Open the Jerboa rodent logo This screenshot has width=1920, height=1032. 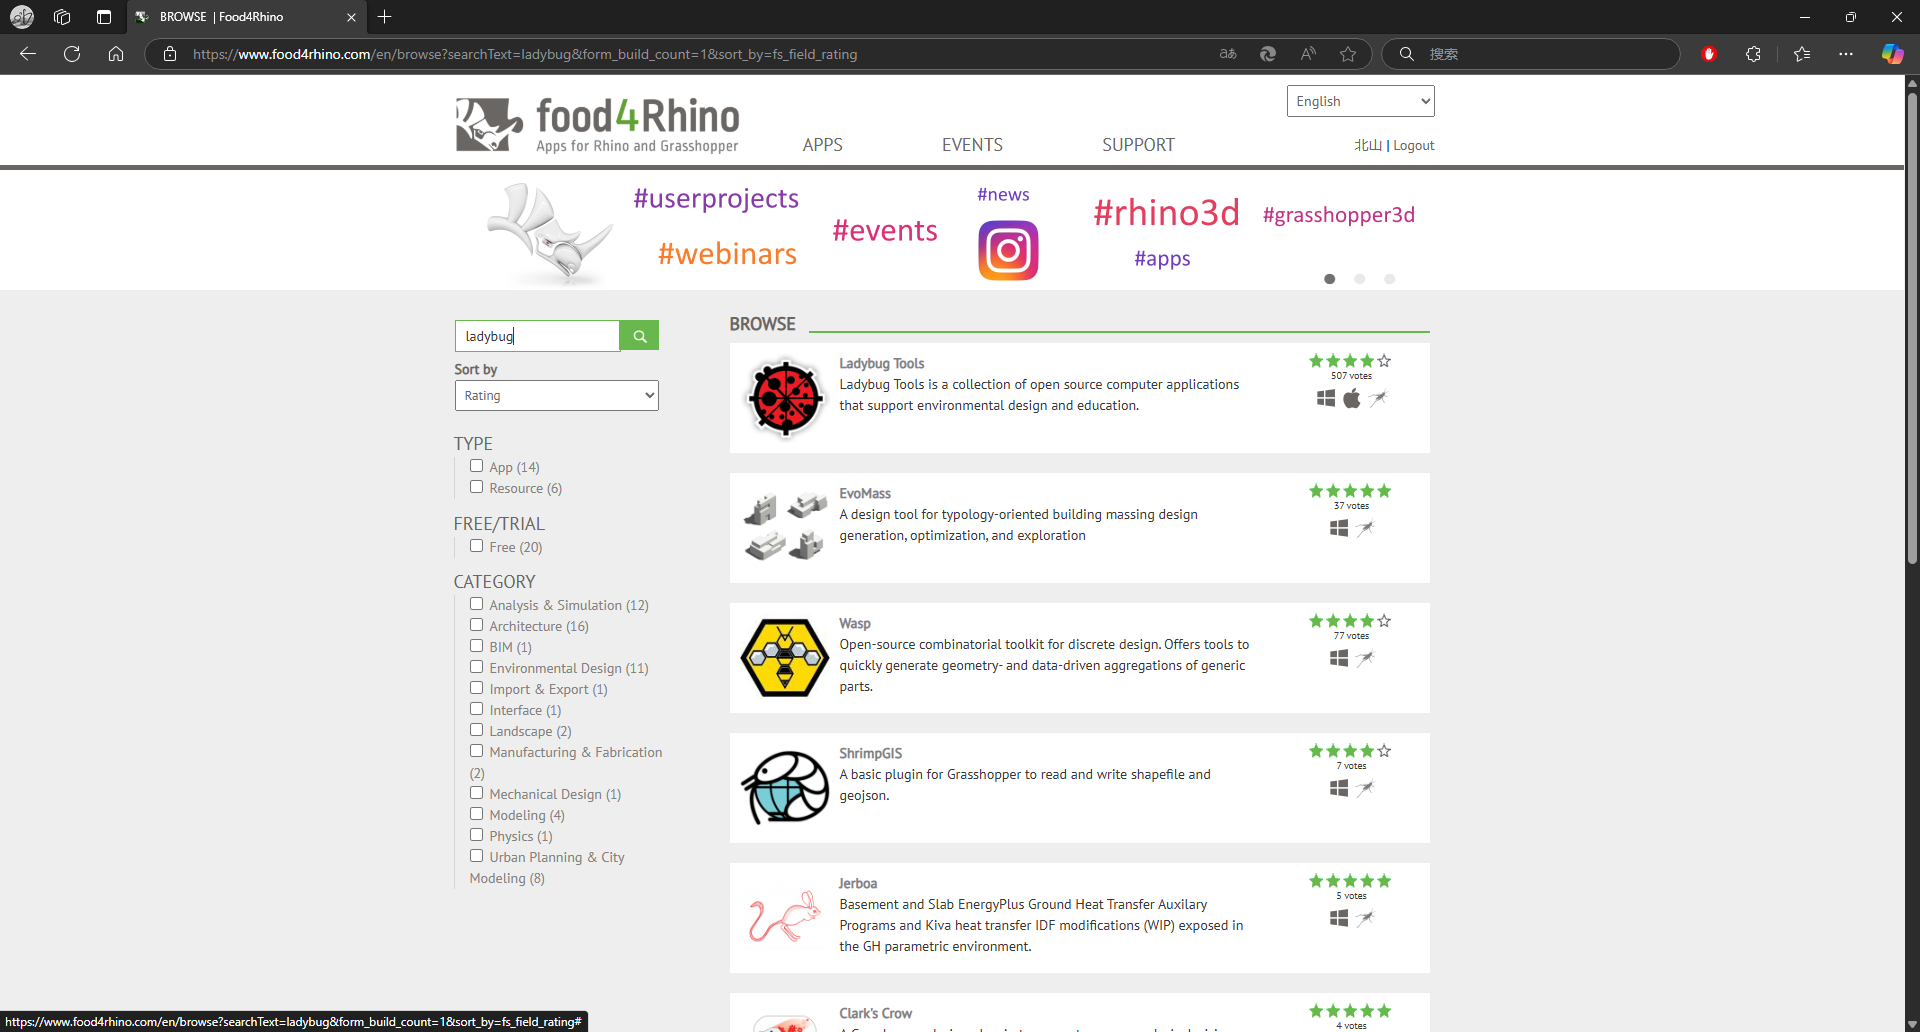[785, 917]
